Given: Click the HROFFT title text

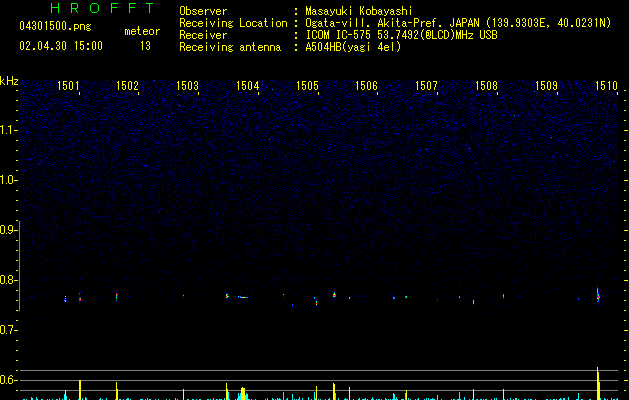Looking at the screenshot, I should [103, 8].
